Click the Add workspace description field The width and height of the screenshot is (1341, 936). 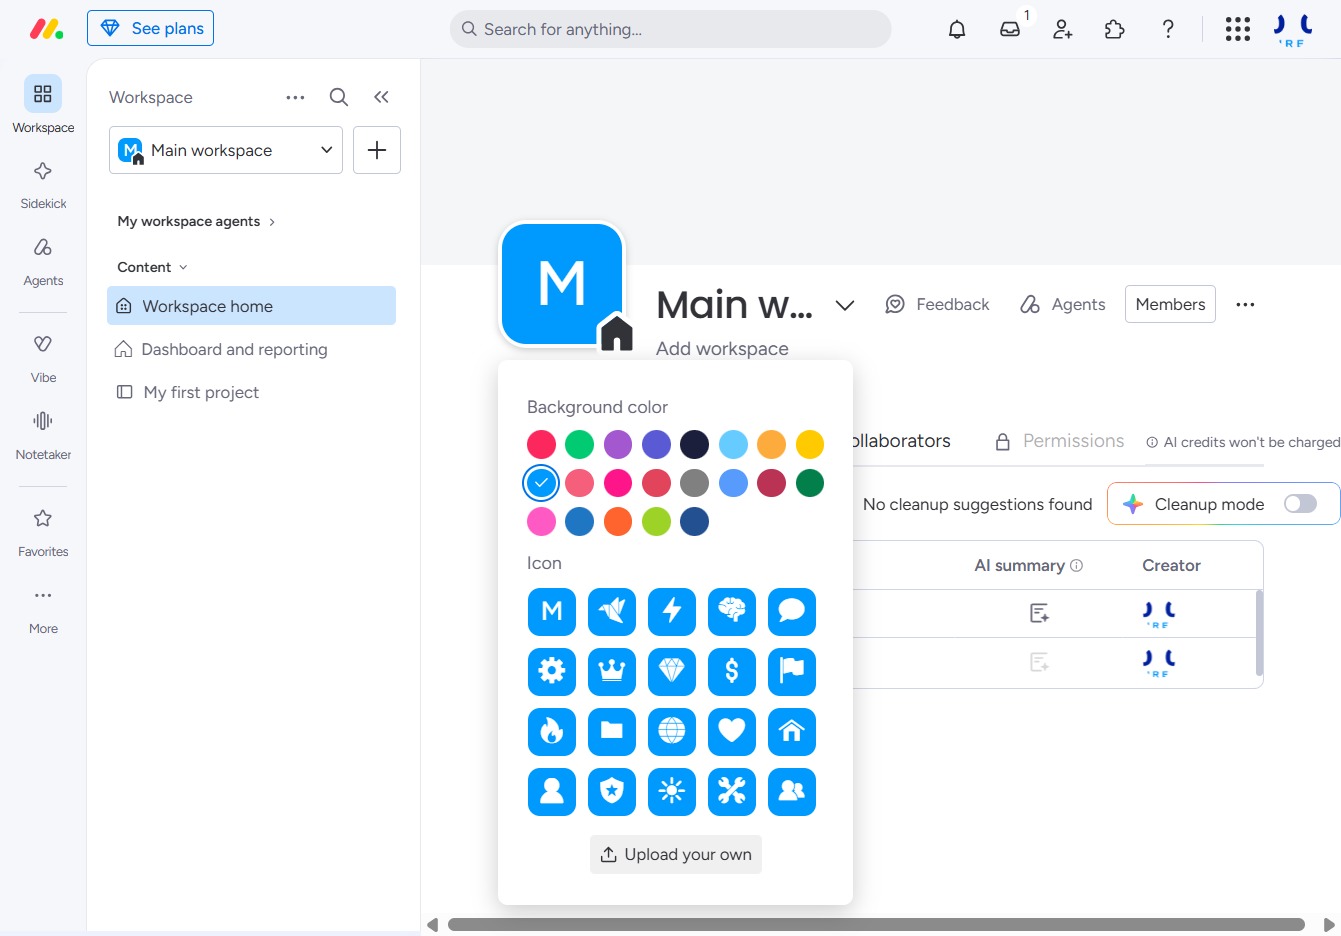(x=722, y=348)
